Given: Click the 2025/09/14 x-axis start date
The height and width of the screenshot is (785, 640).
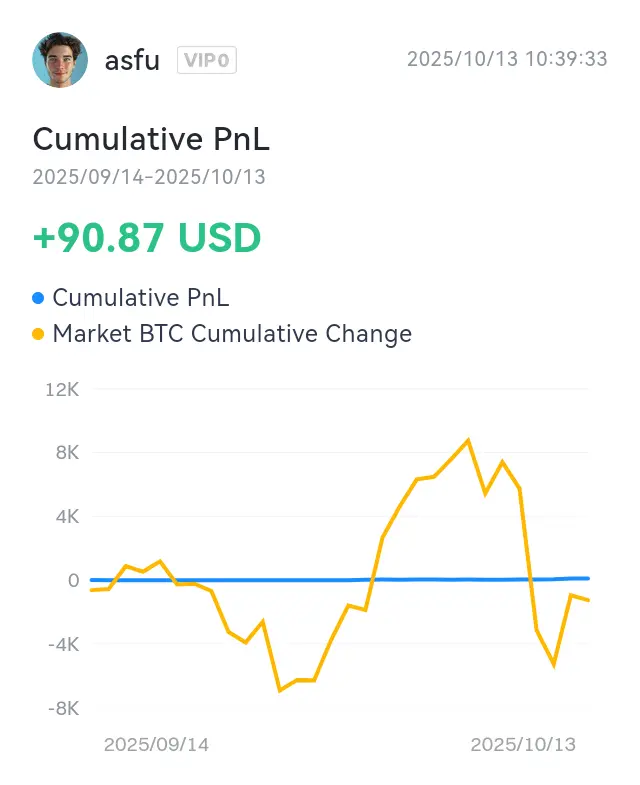Looking at the screenshot, I should 157,745.
